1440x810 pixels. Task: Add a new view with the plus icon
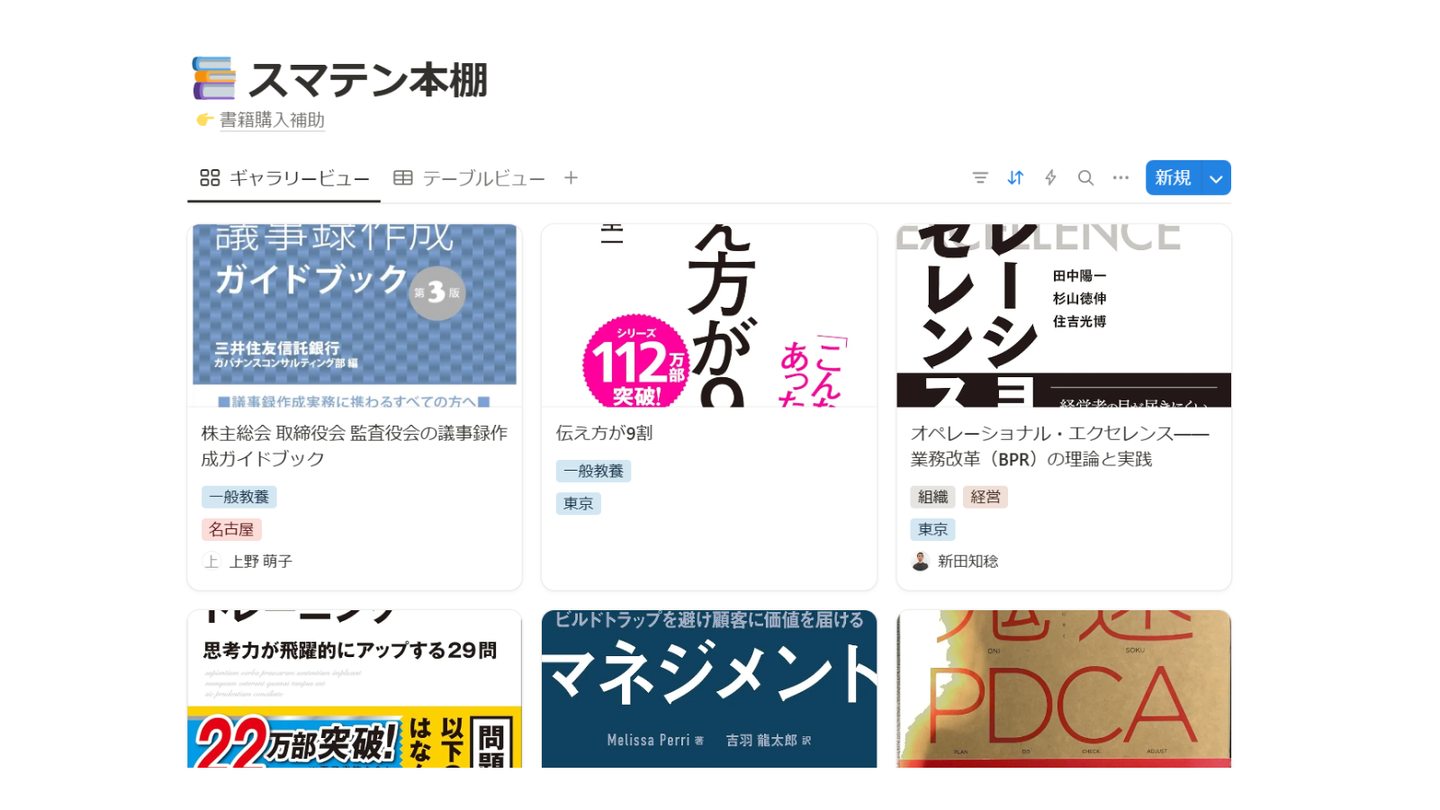point(571,178)
